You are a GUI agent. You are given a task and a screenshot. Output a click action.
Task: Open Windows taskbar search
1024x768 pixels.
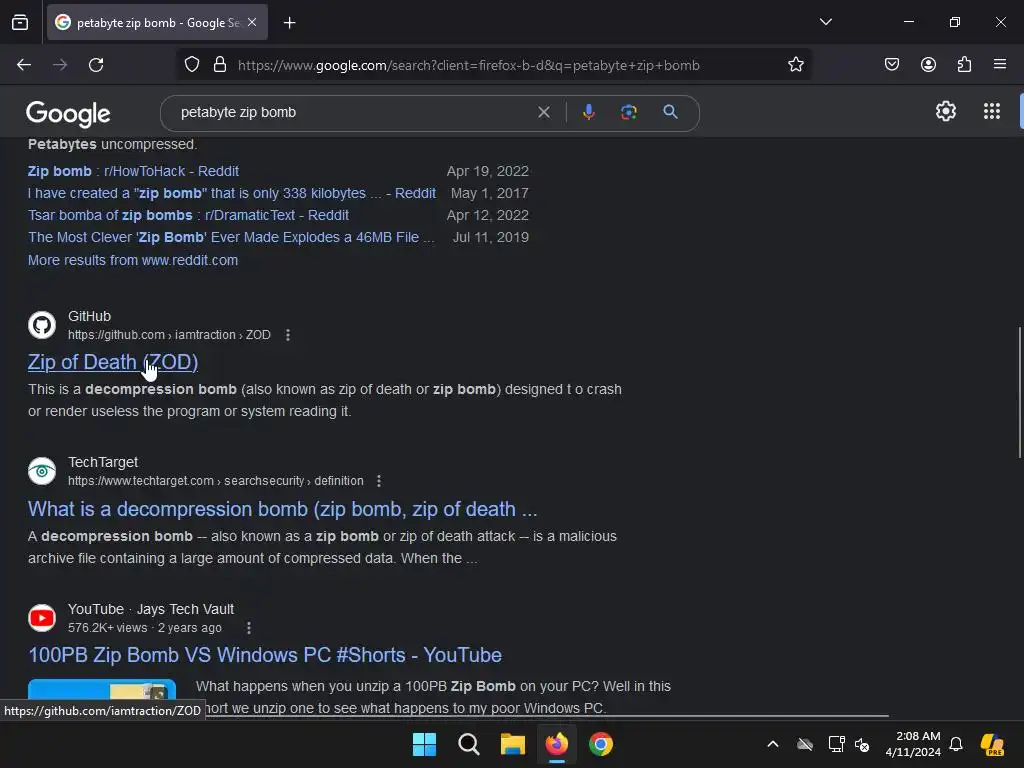468,744
